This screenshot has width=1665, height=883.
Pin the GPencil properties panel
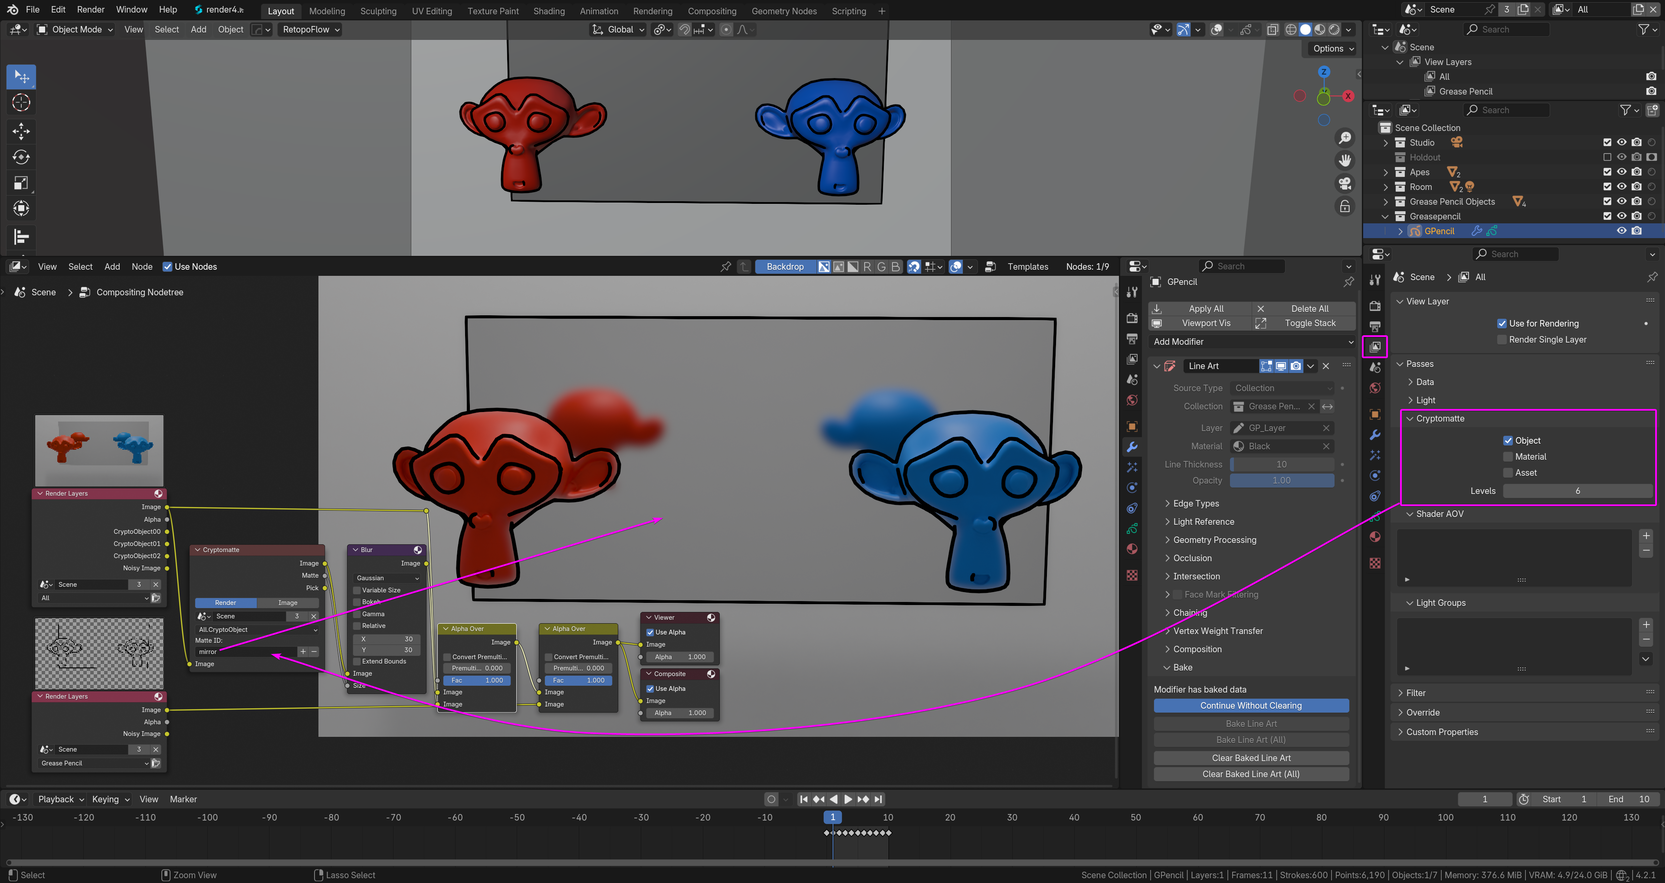(x=1348, y=282)
